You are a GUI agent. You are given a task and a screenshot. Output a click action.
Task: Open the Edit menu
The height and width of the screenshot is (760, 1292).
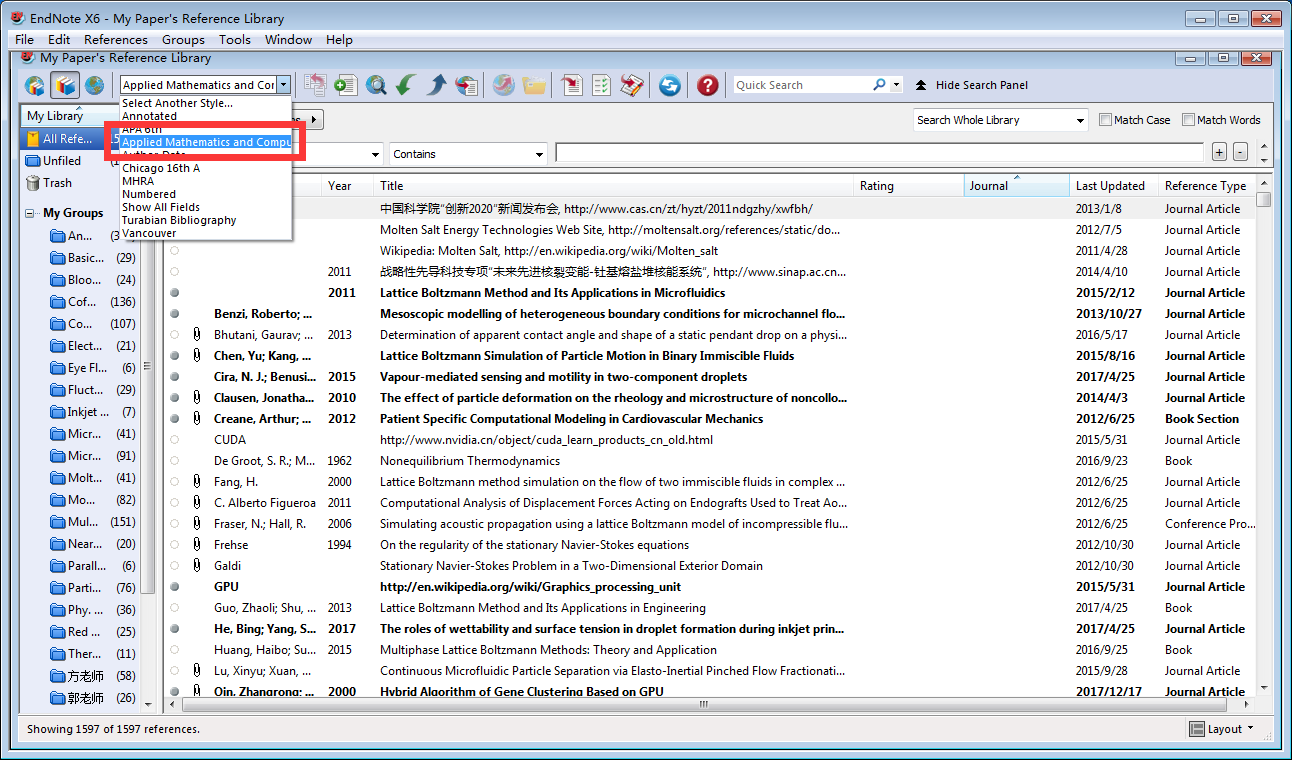click(x=59, y=40)
